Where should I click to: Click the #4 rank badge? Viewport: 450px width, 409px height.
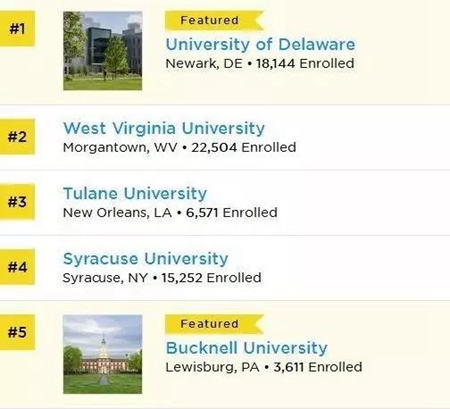17,267
